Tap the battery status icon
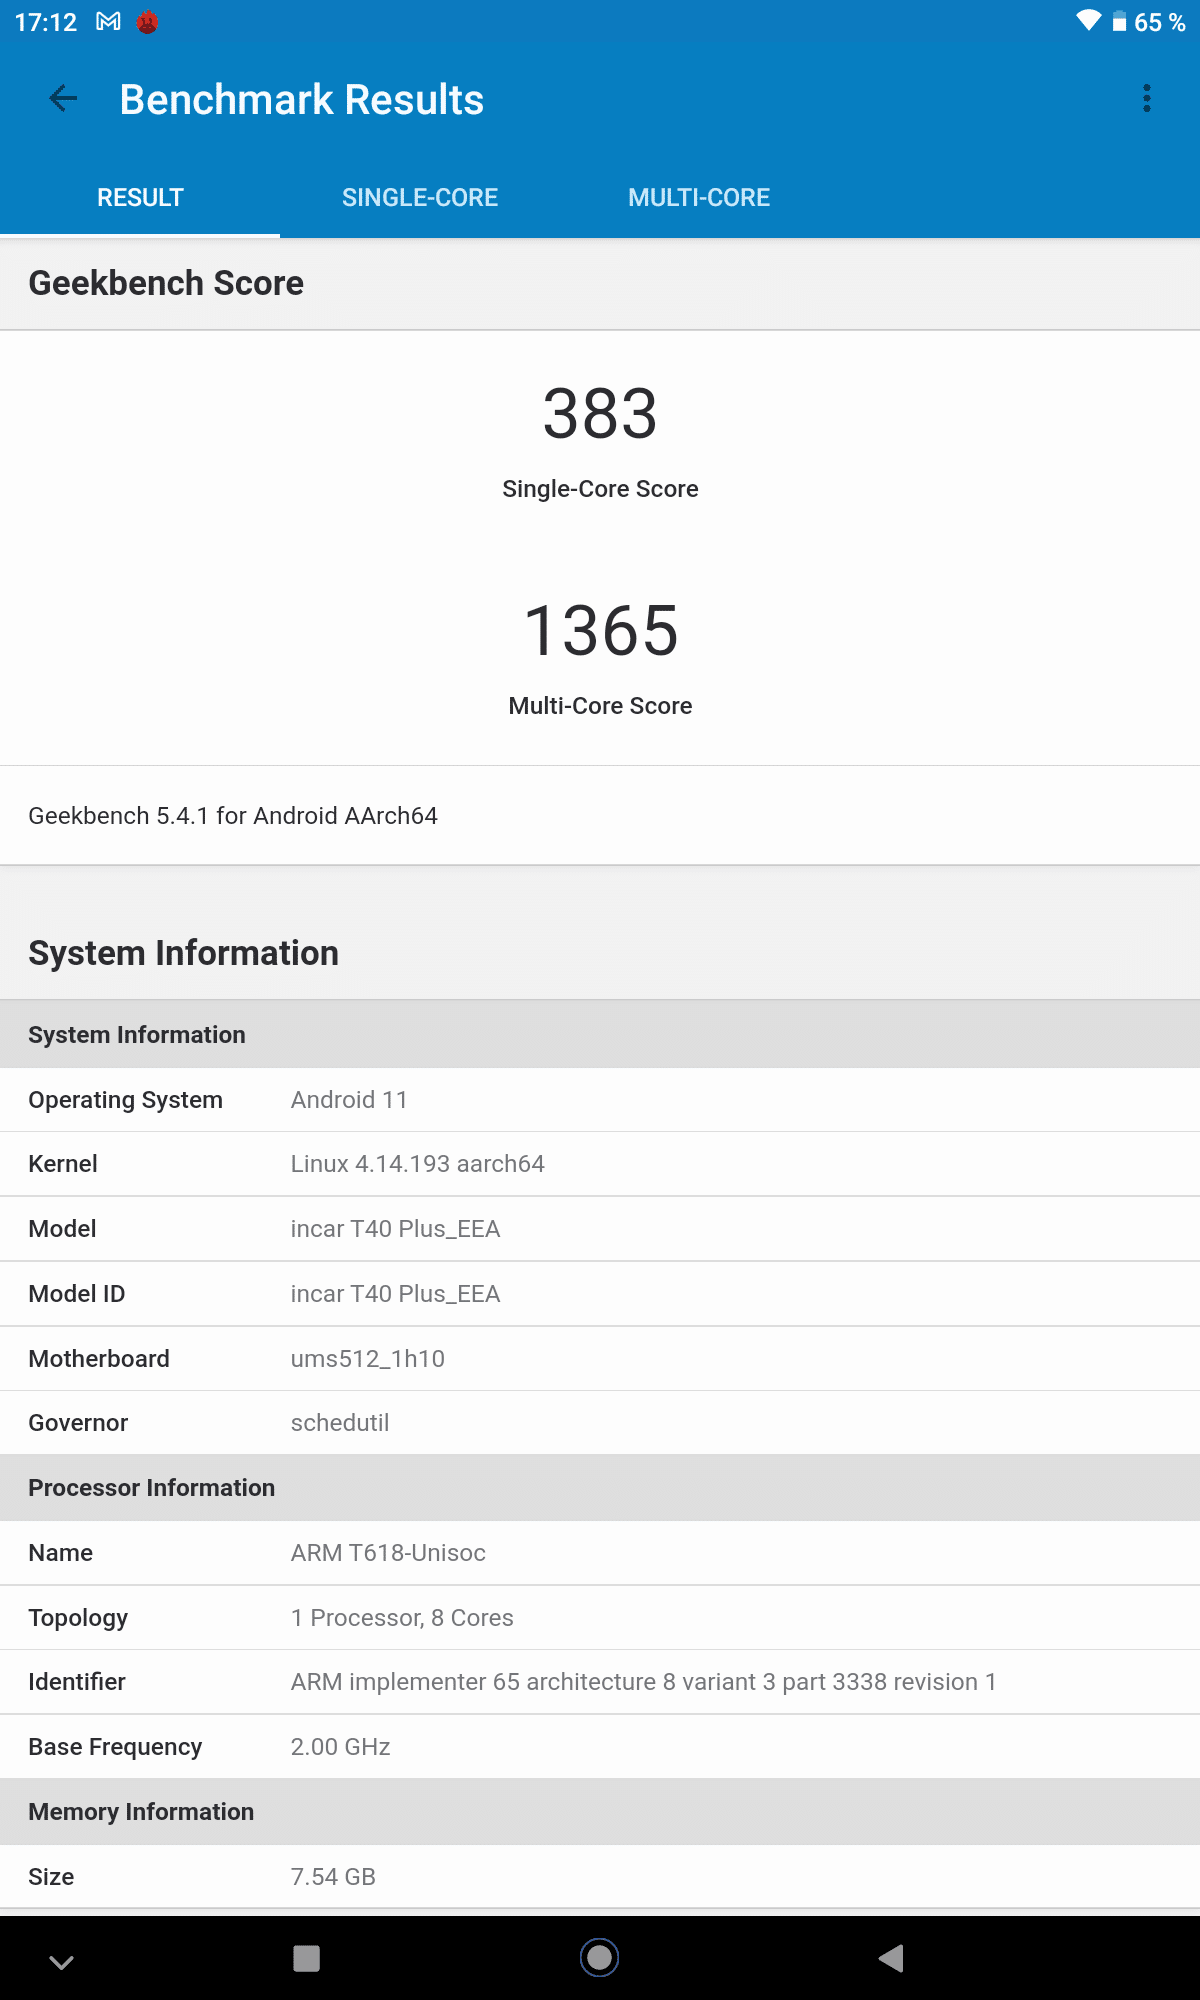 point(1119,22)
